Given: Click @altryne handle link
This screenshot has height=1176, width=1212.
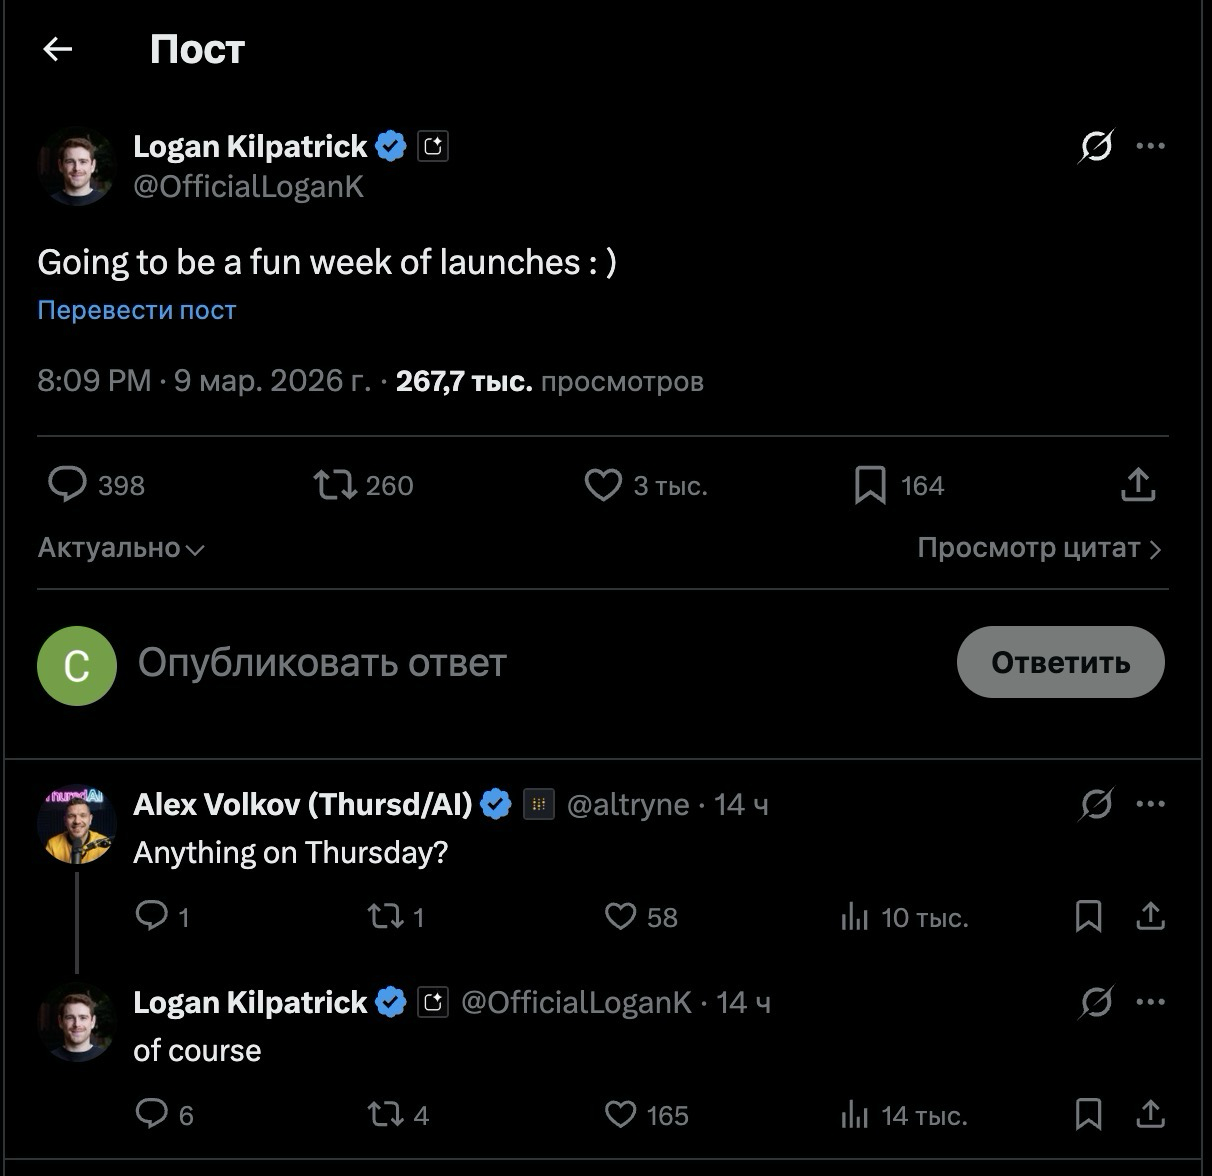Looking at the screenshot, I should click(628, 804).
